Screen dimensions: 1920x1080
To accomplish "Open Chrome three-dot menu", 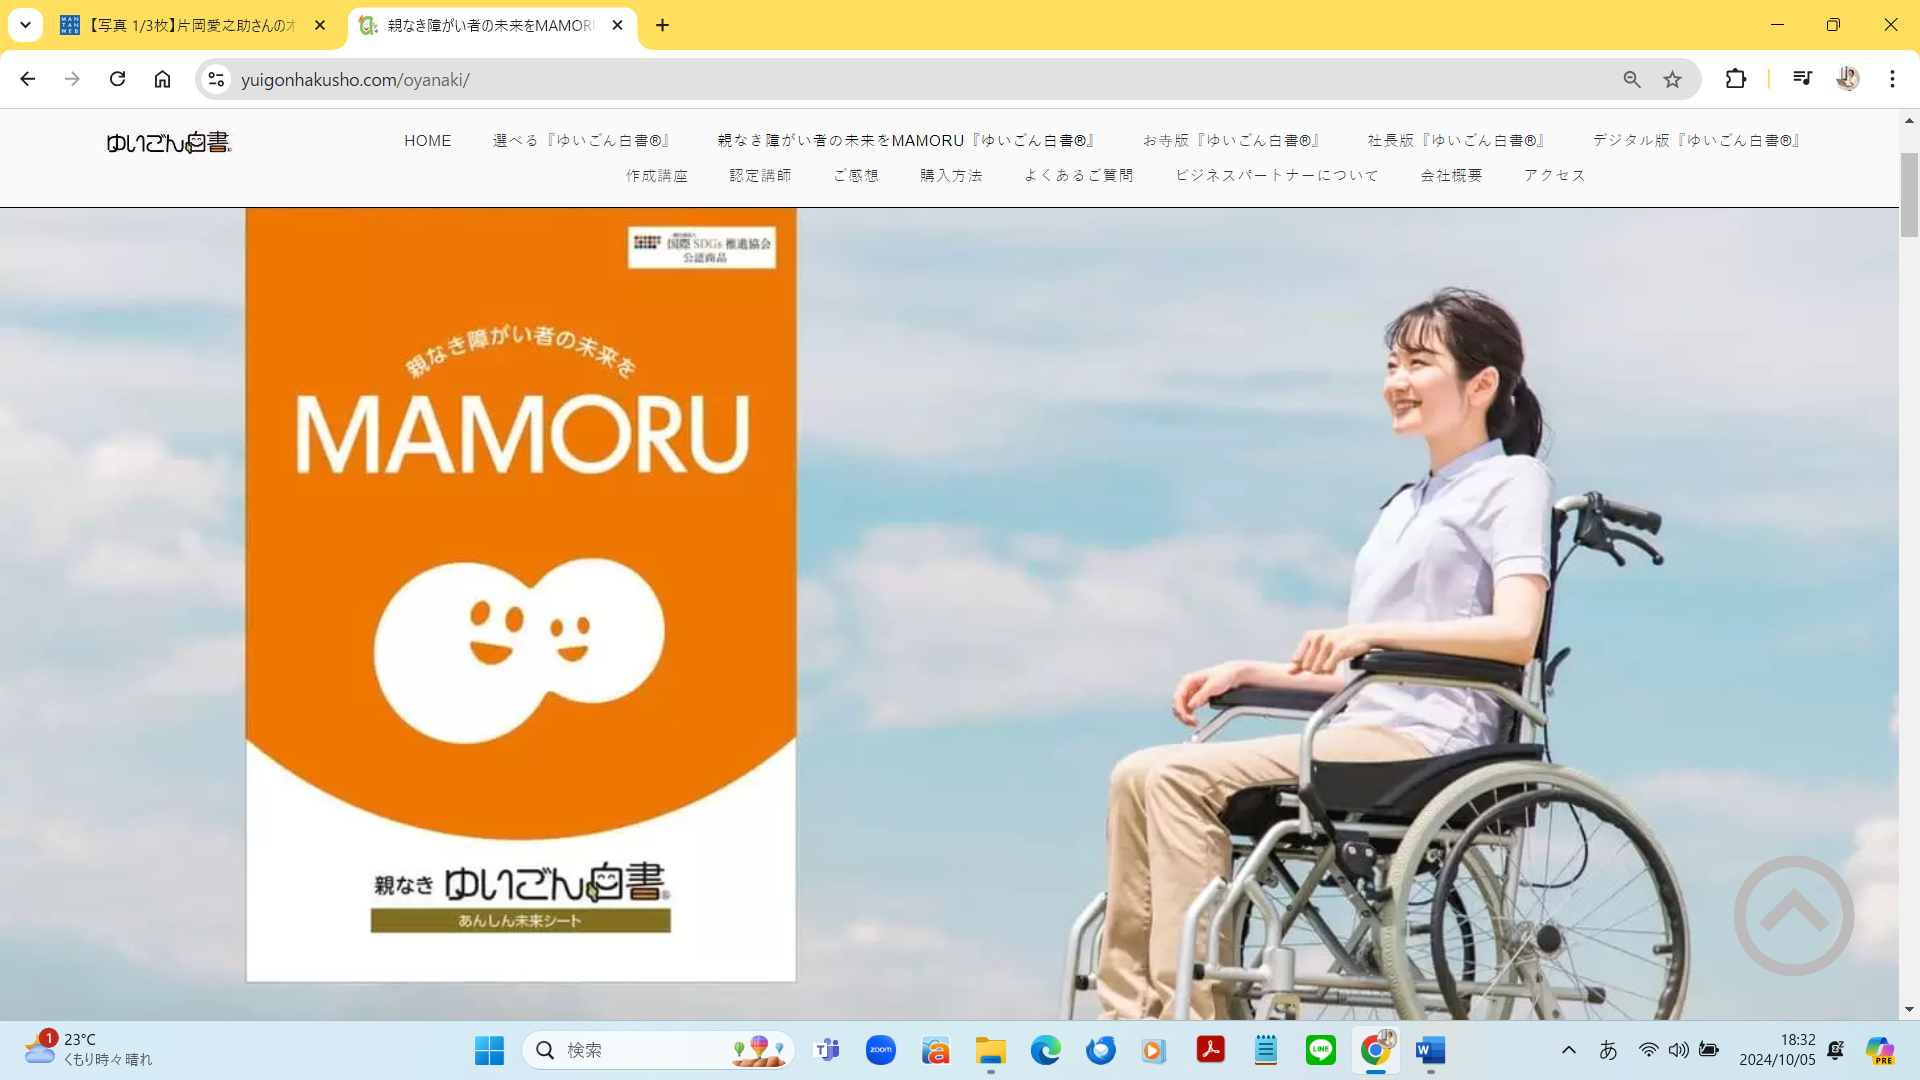I will coord(1892,79).
